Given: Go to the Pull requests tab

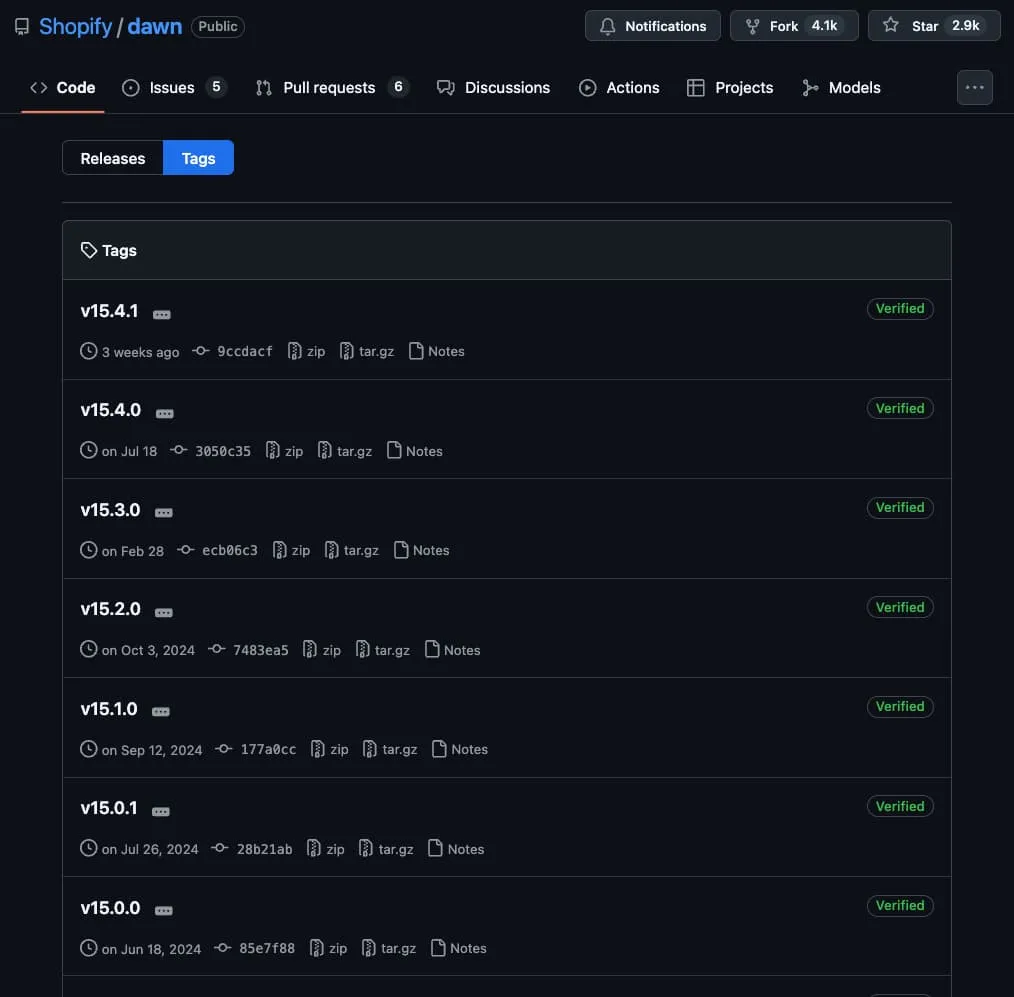Looking at the screenshot, I should 329,87.
